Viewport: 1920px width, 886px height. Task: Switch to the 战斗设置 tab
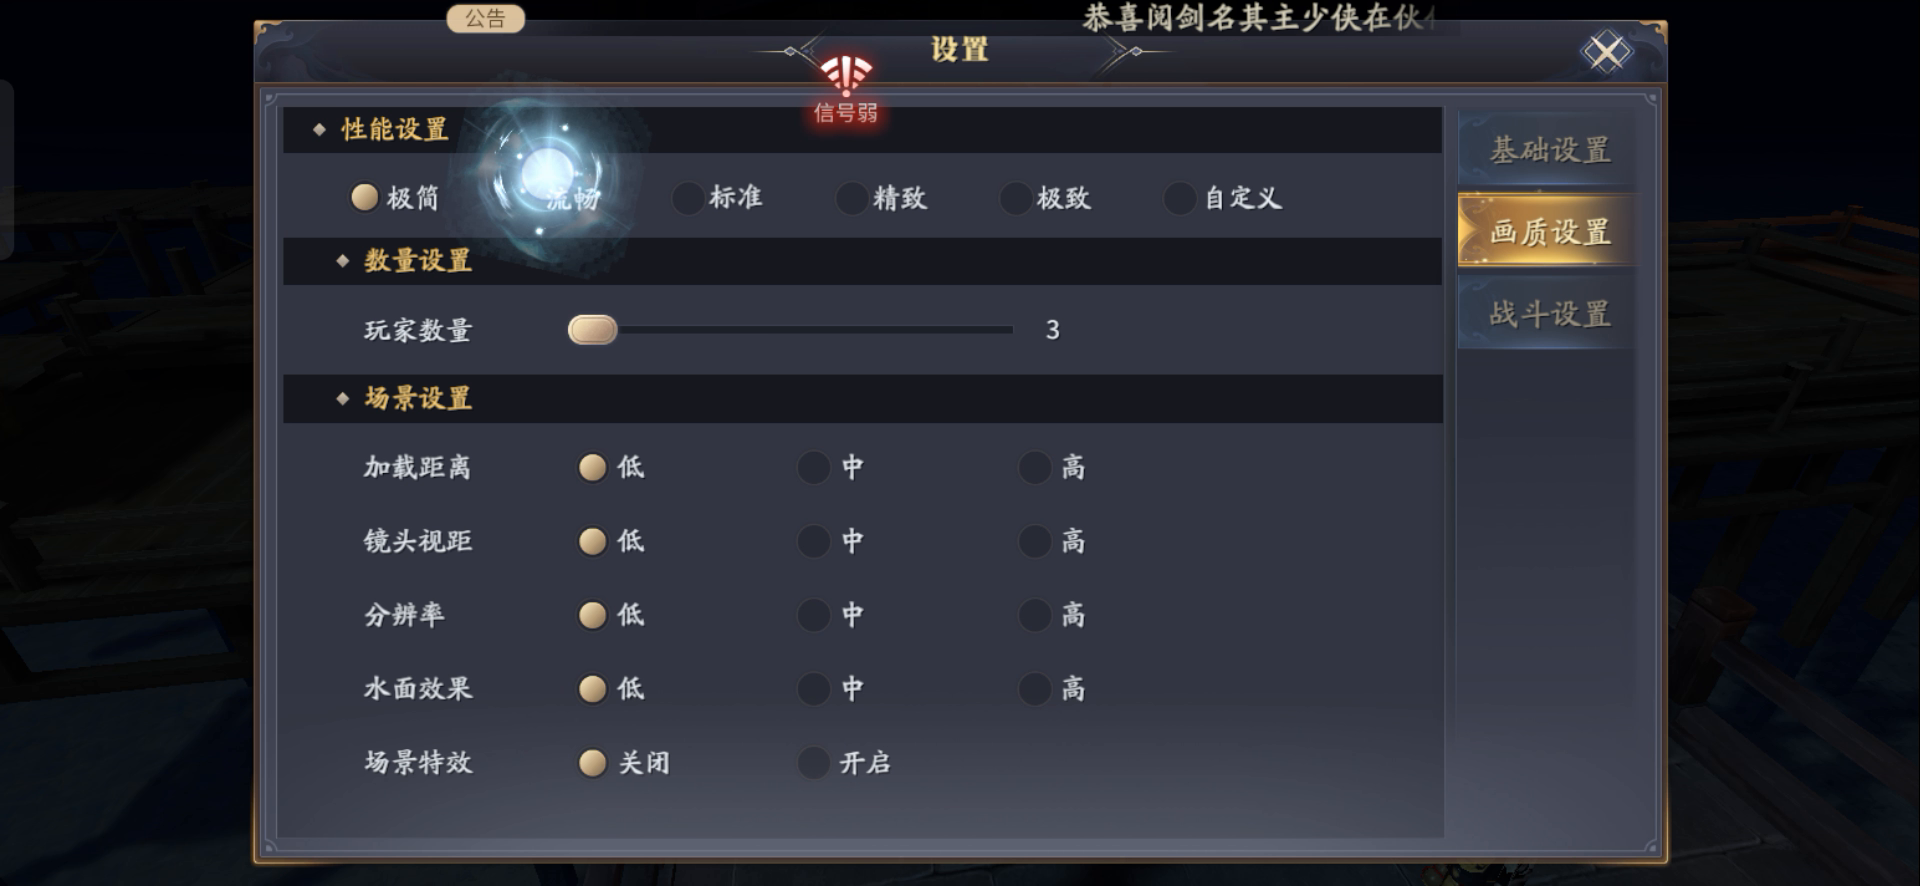(1549, 314)
